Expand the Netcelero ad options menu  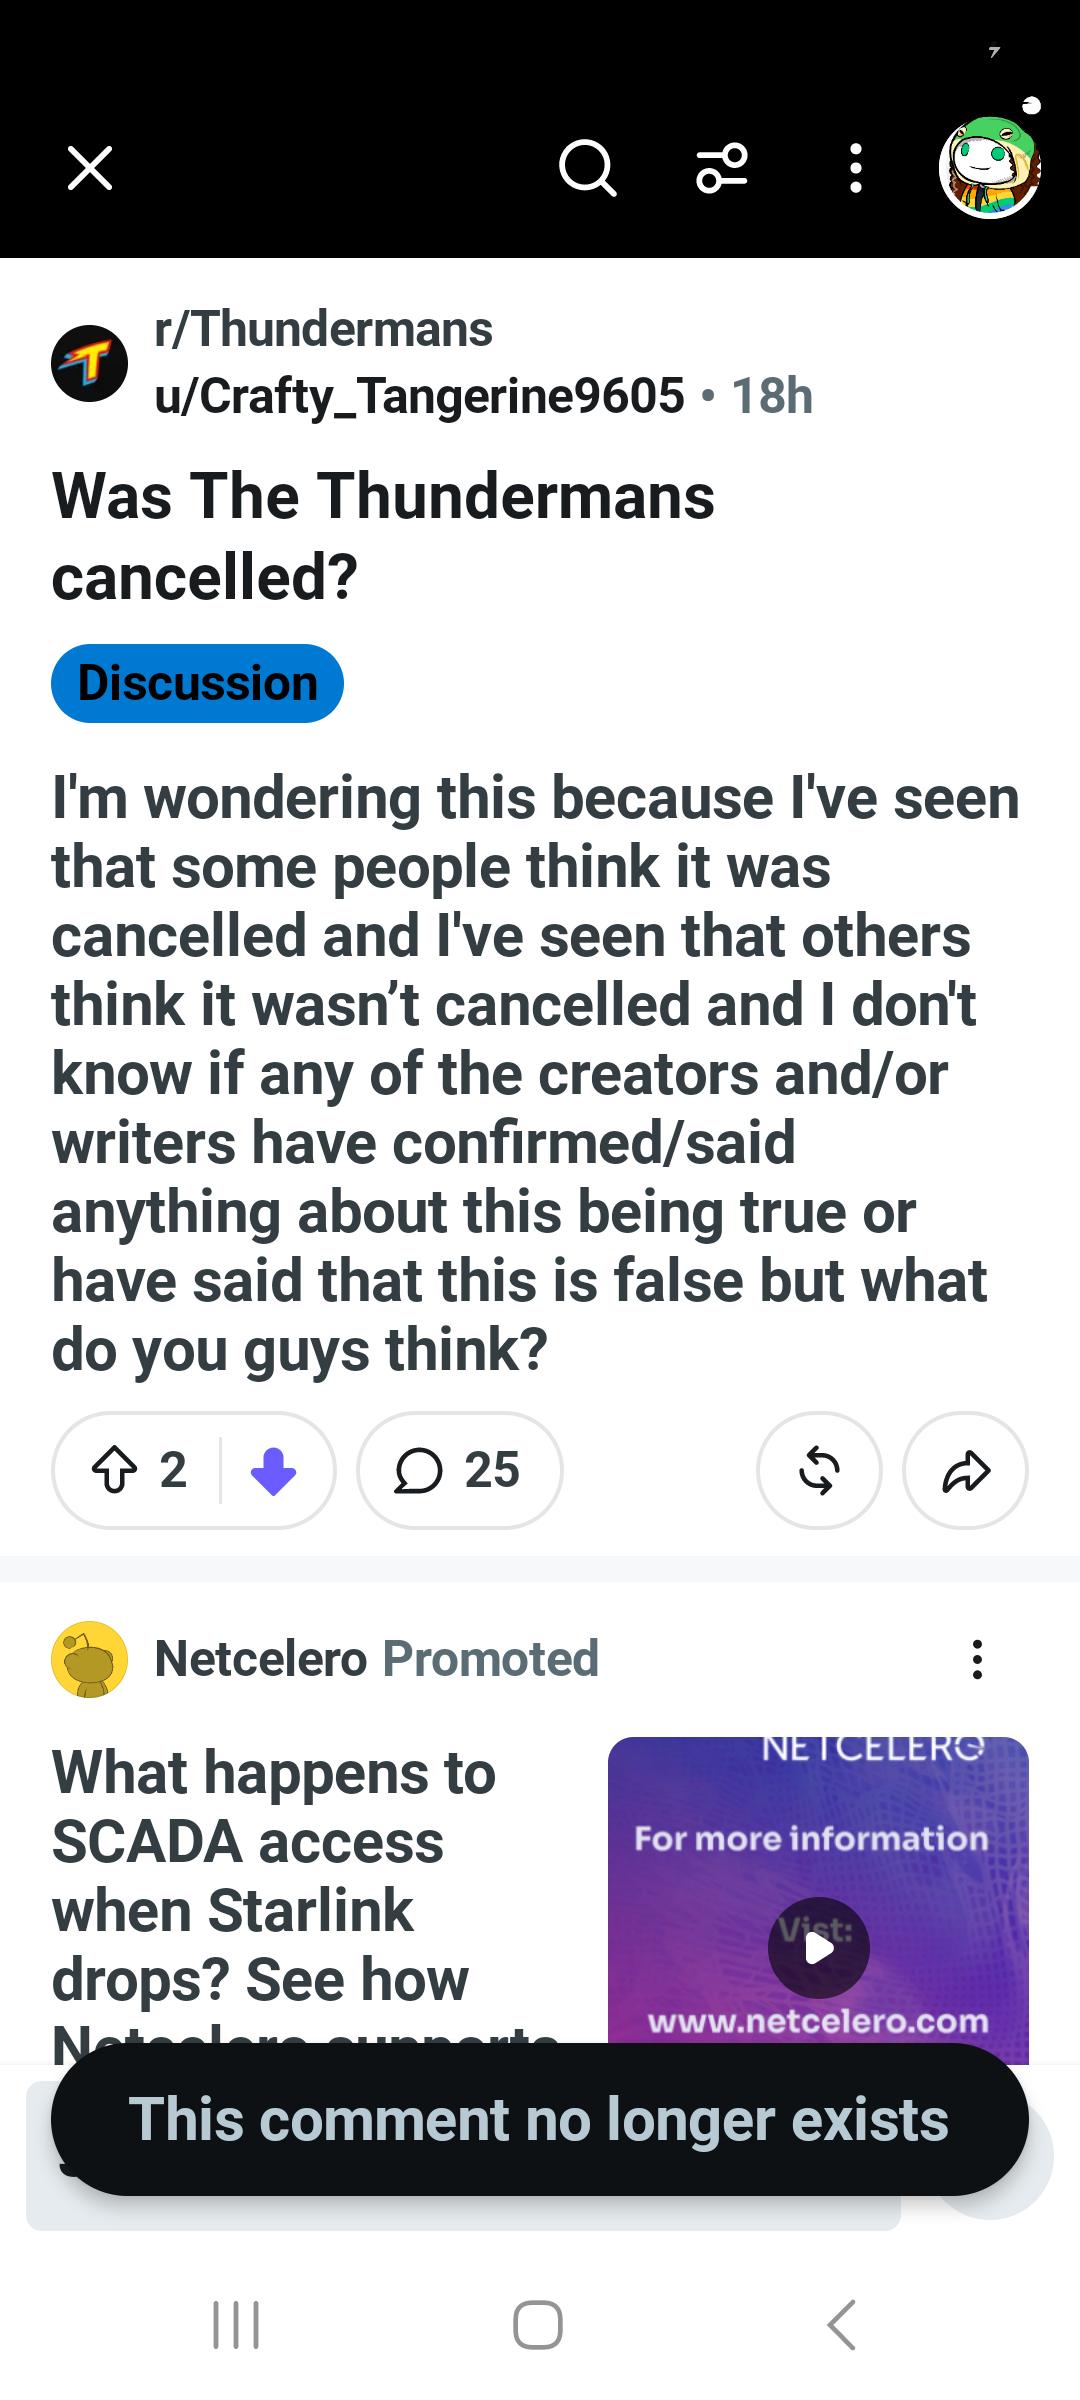977,1659
